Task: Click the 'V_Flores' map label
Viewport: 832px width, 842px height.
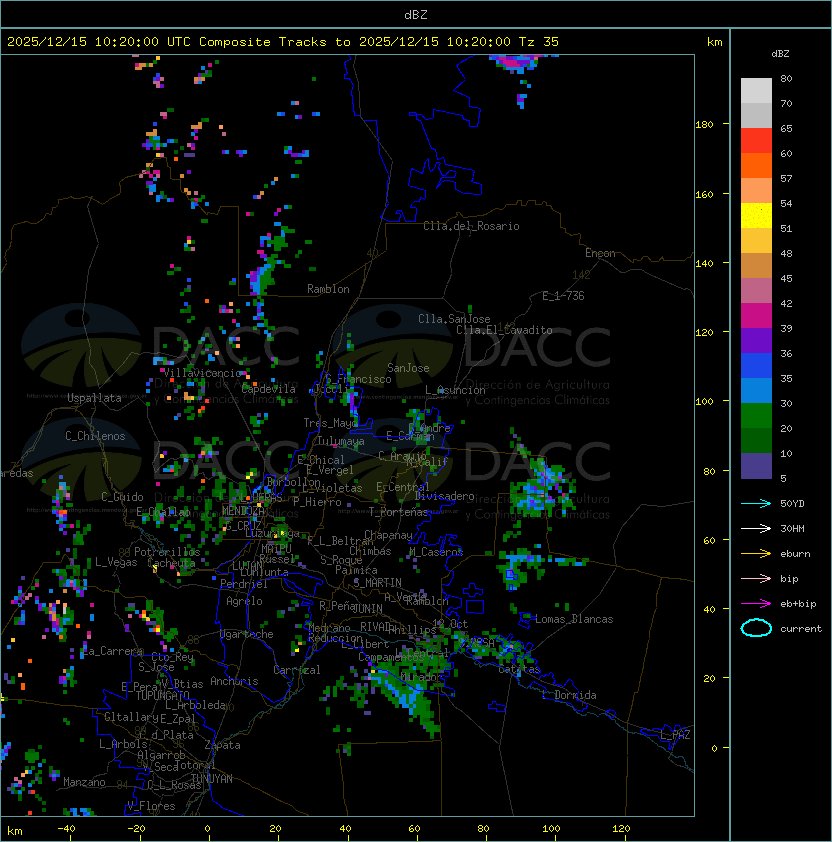Action: click(x=151, y=806)
